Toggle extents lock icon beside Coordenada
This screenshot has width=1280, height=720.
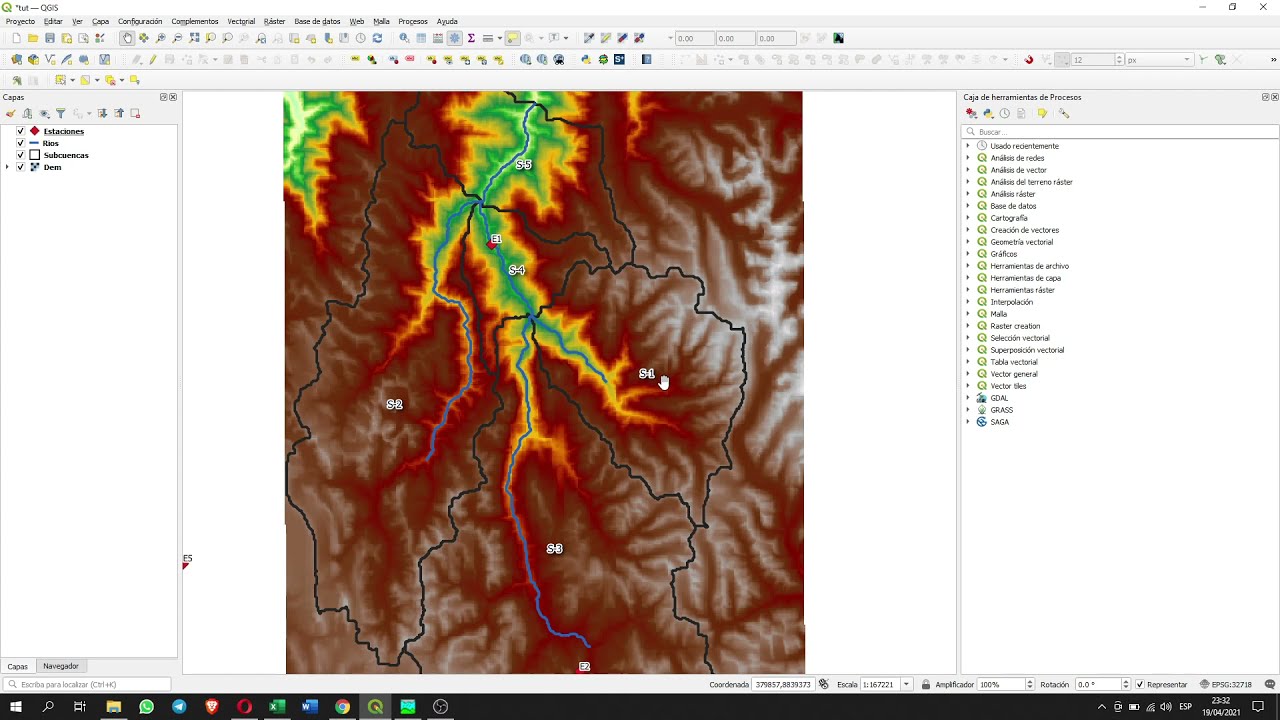click(x=823, y=684)
